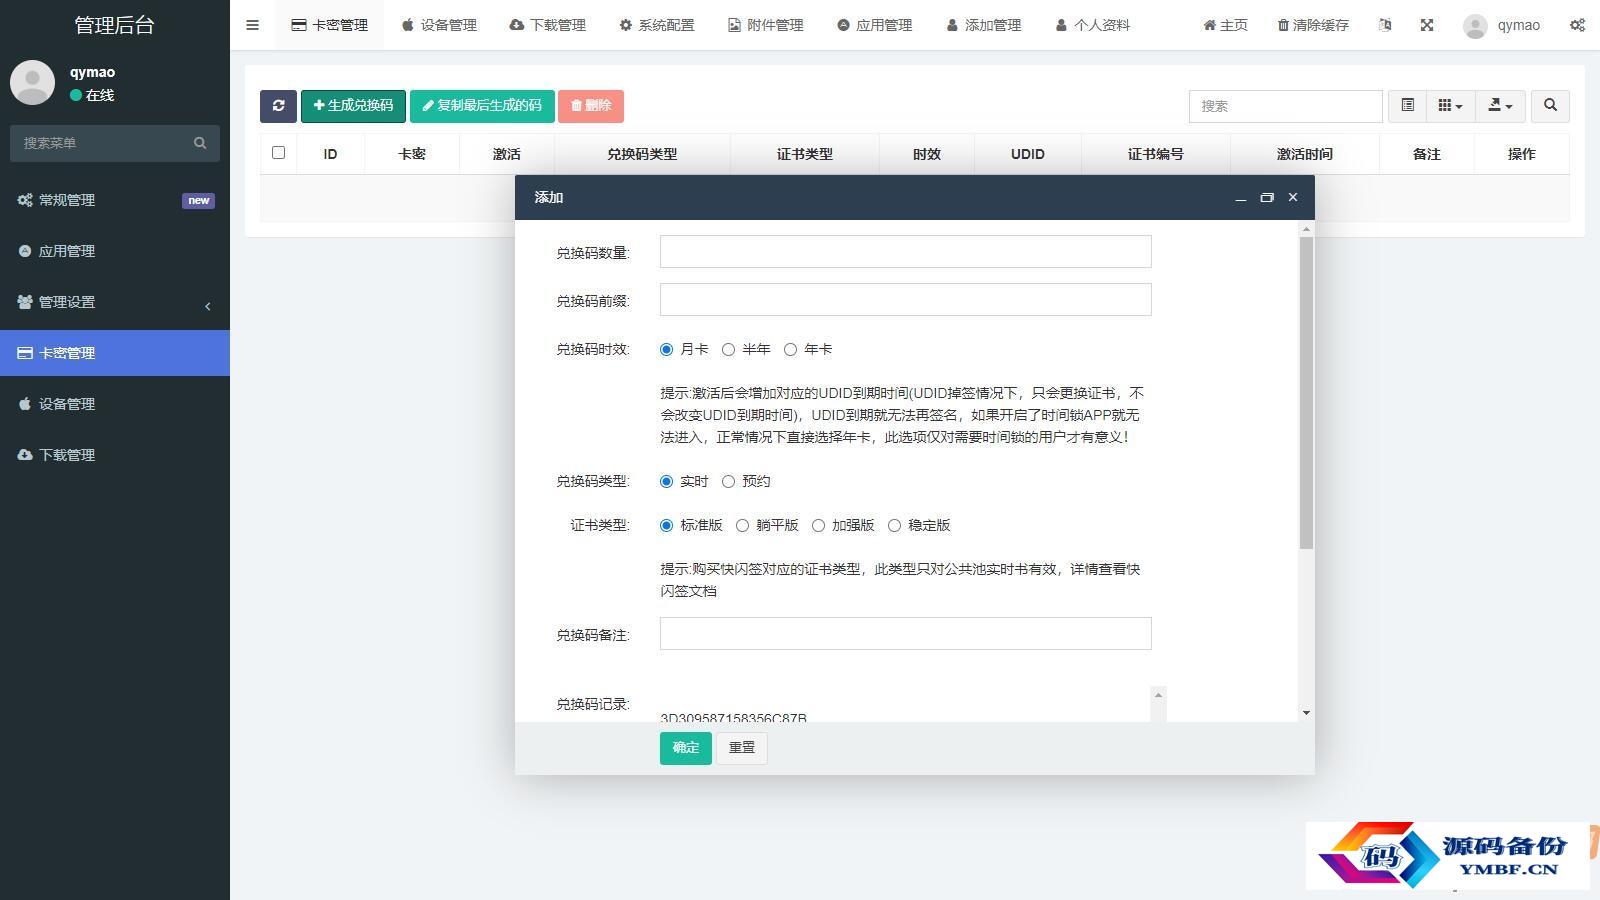Image resolution: width=1600 pixels, height=900 pixels.
Task: Click 复制最后生成的码 button
Action: (482, 106)
